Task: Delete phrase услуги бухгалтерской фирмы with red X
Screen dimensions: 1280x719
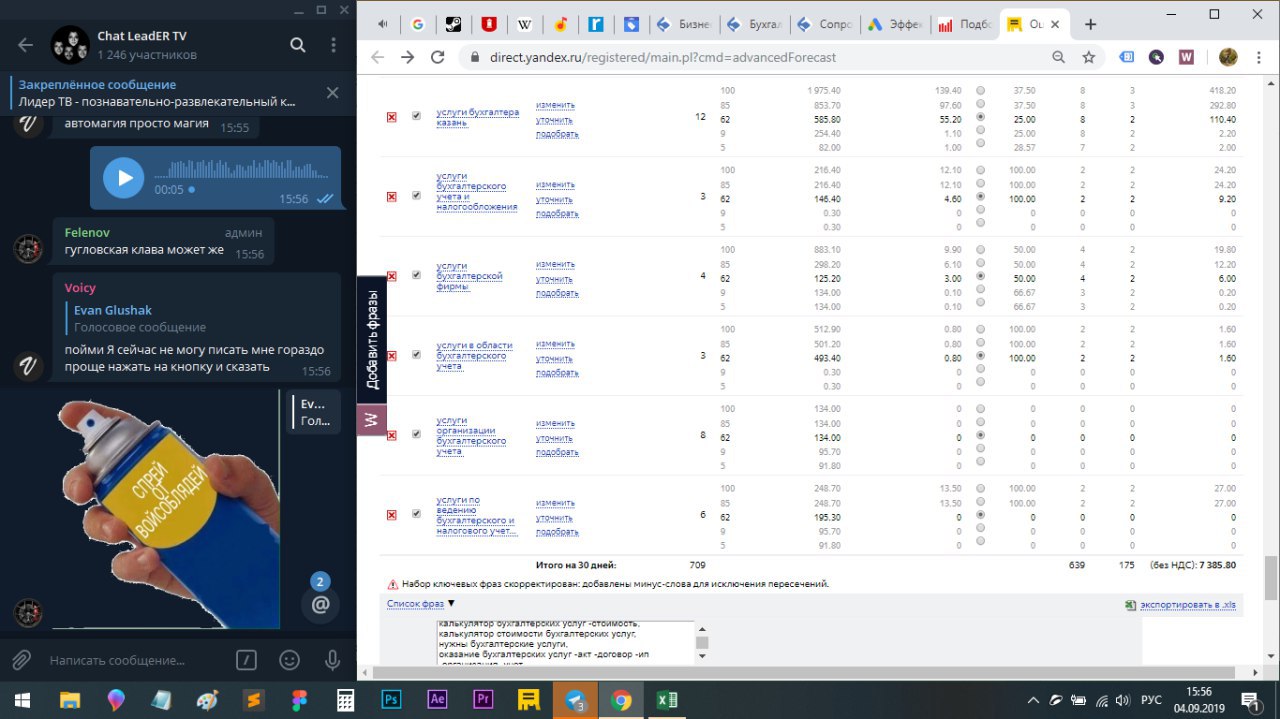Action: [392, 276]
